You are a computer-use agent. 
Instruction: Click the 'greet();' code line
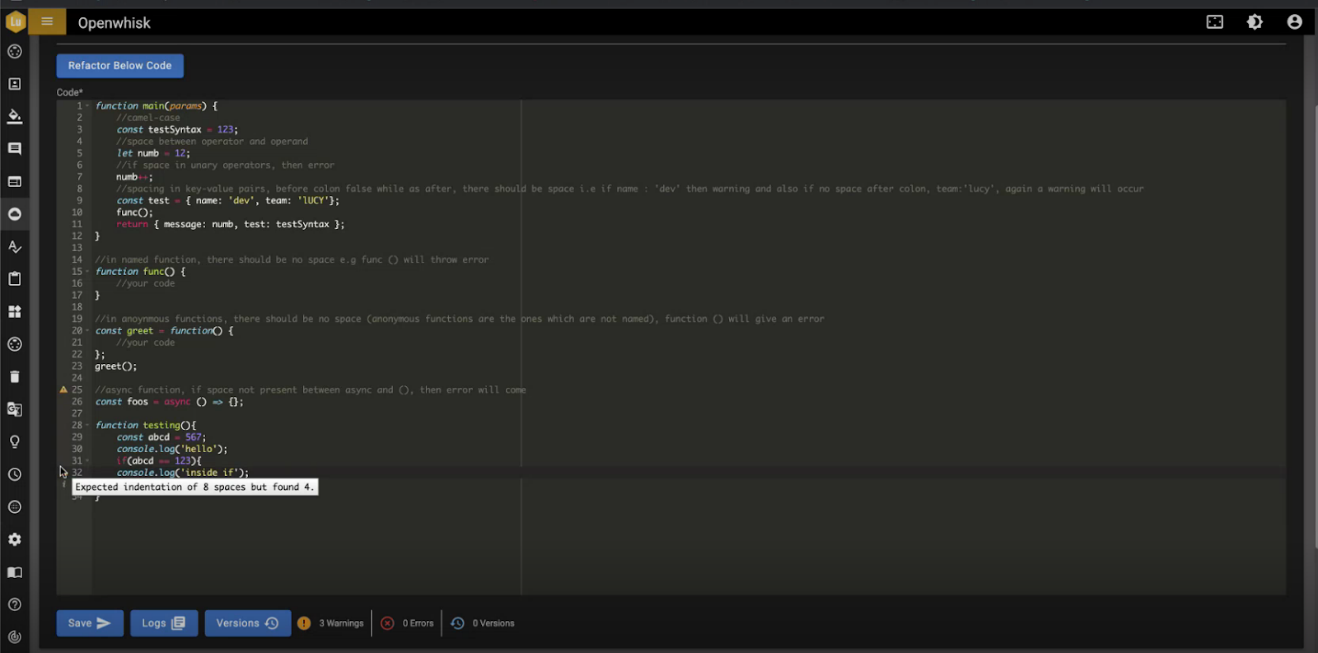[x=116, y=366]
